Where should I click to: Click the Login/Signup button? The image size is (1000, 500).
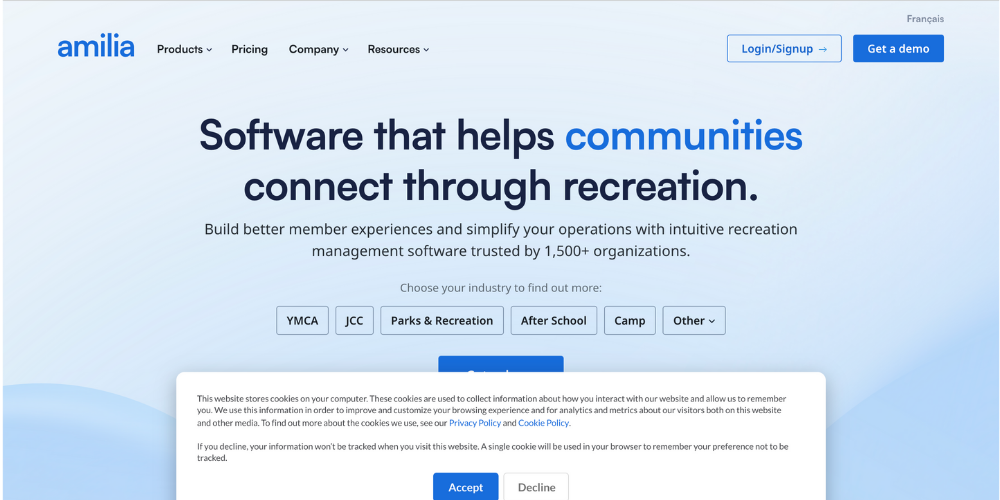784,48
